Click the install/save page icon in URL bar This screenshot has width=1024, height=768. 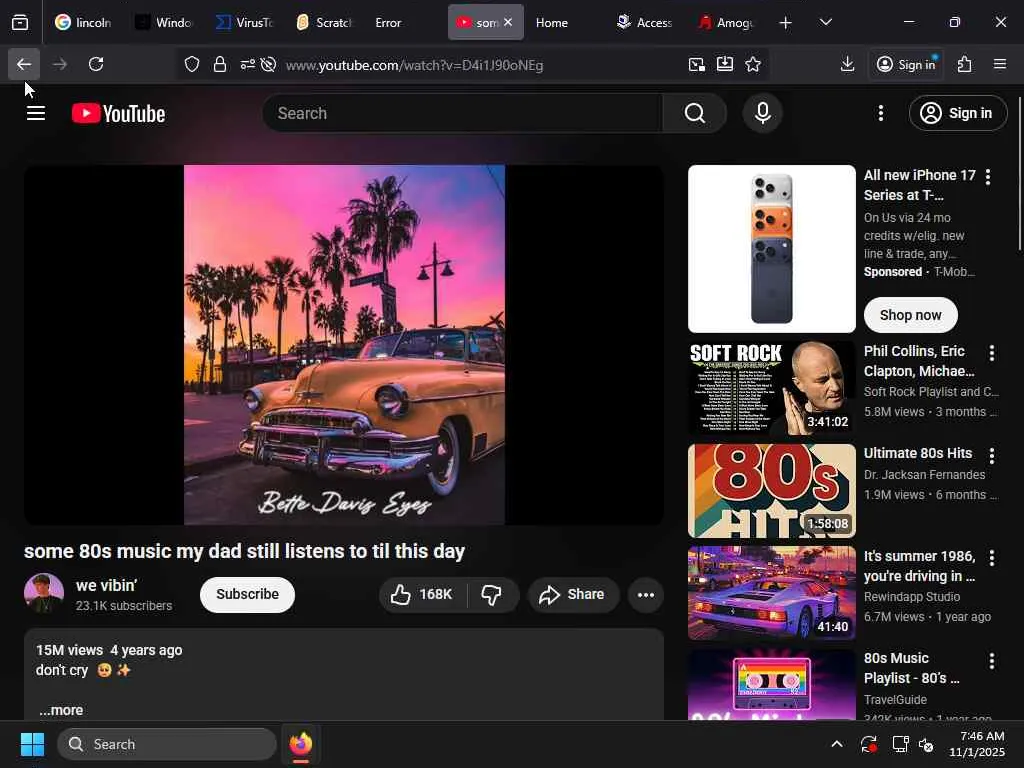click(725, 64)
